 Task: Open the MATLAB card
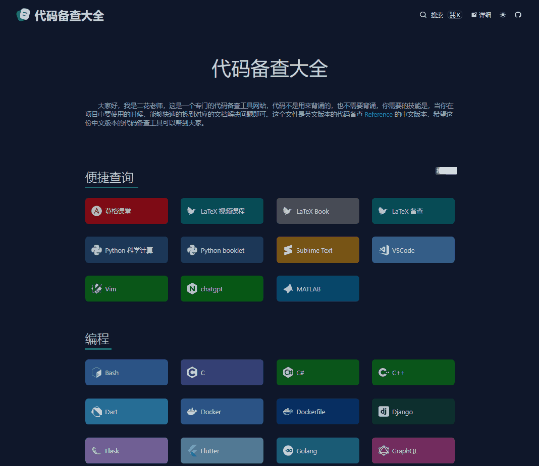pyautogui.click(x=318, y=289)
